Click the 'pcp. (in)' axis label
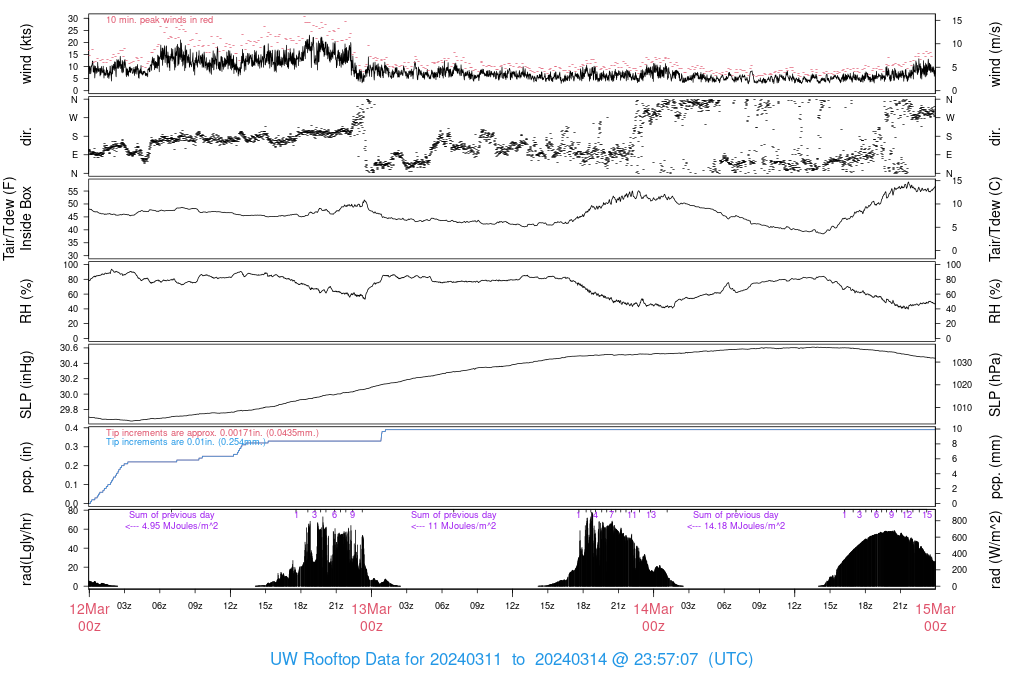The height and width of the screenshot is (700, 1024). 26,466
